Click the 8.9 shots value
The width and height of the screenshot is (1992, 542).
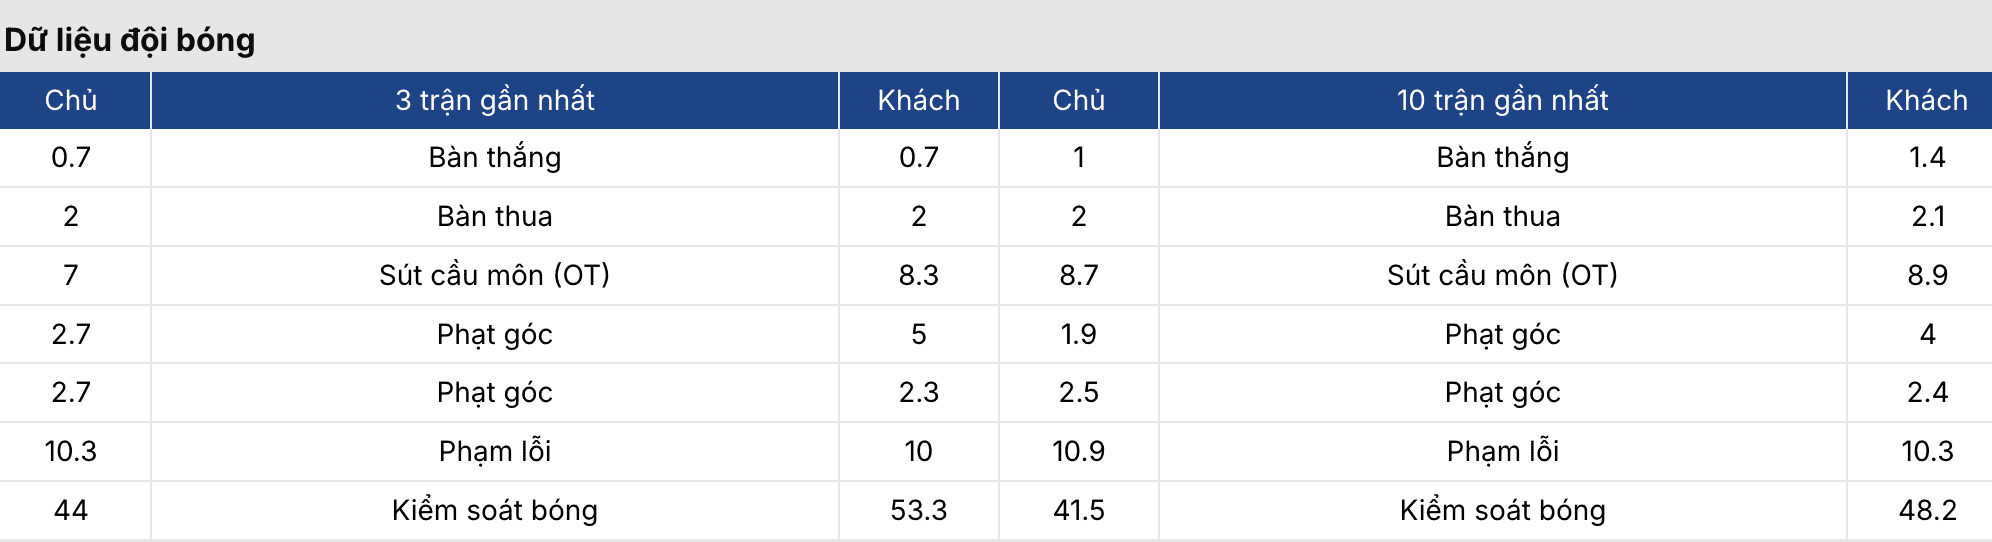(1927, 275)
